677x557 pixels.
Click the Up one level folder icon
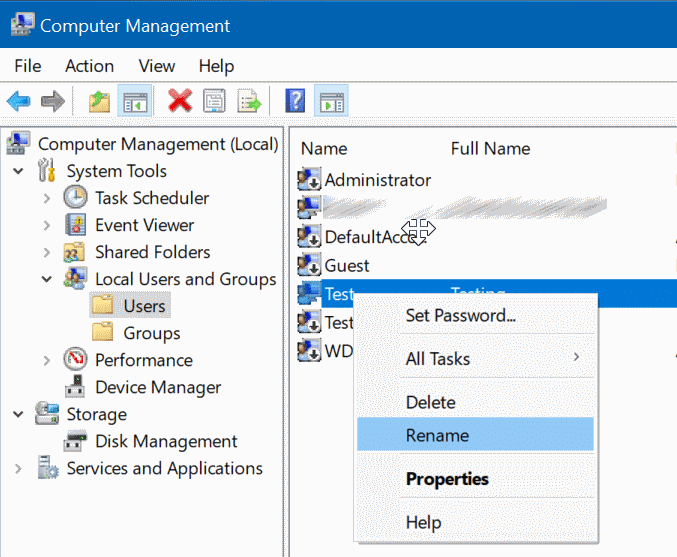[99, 101]
